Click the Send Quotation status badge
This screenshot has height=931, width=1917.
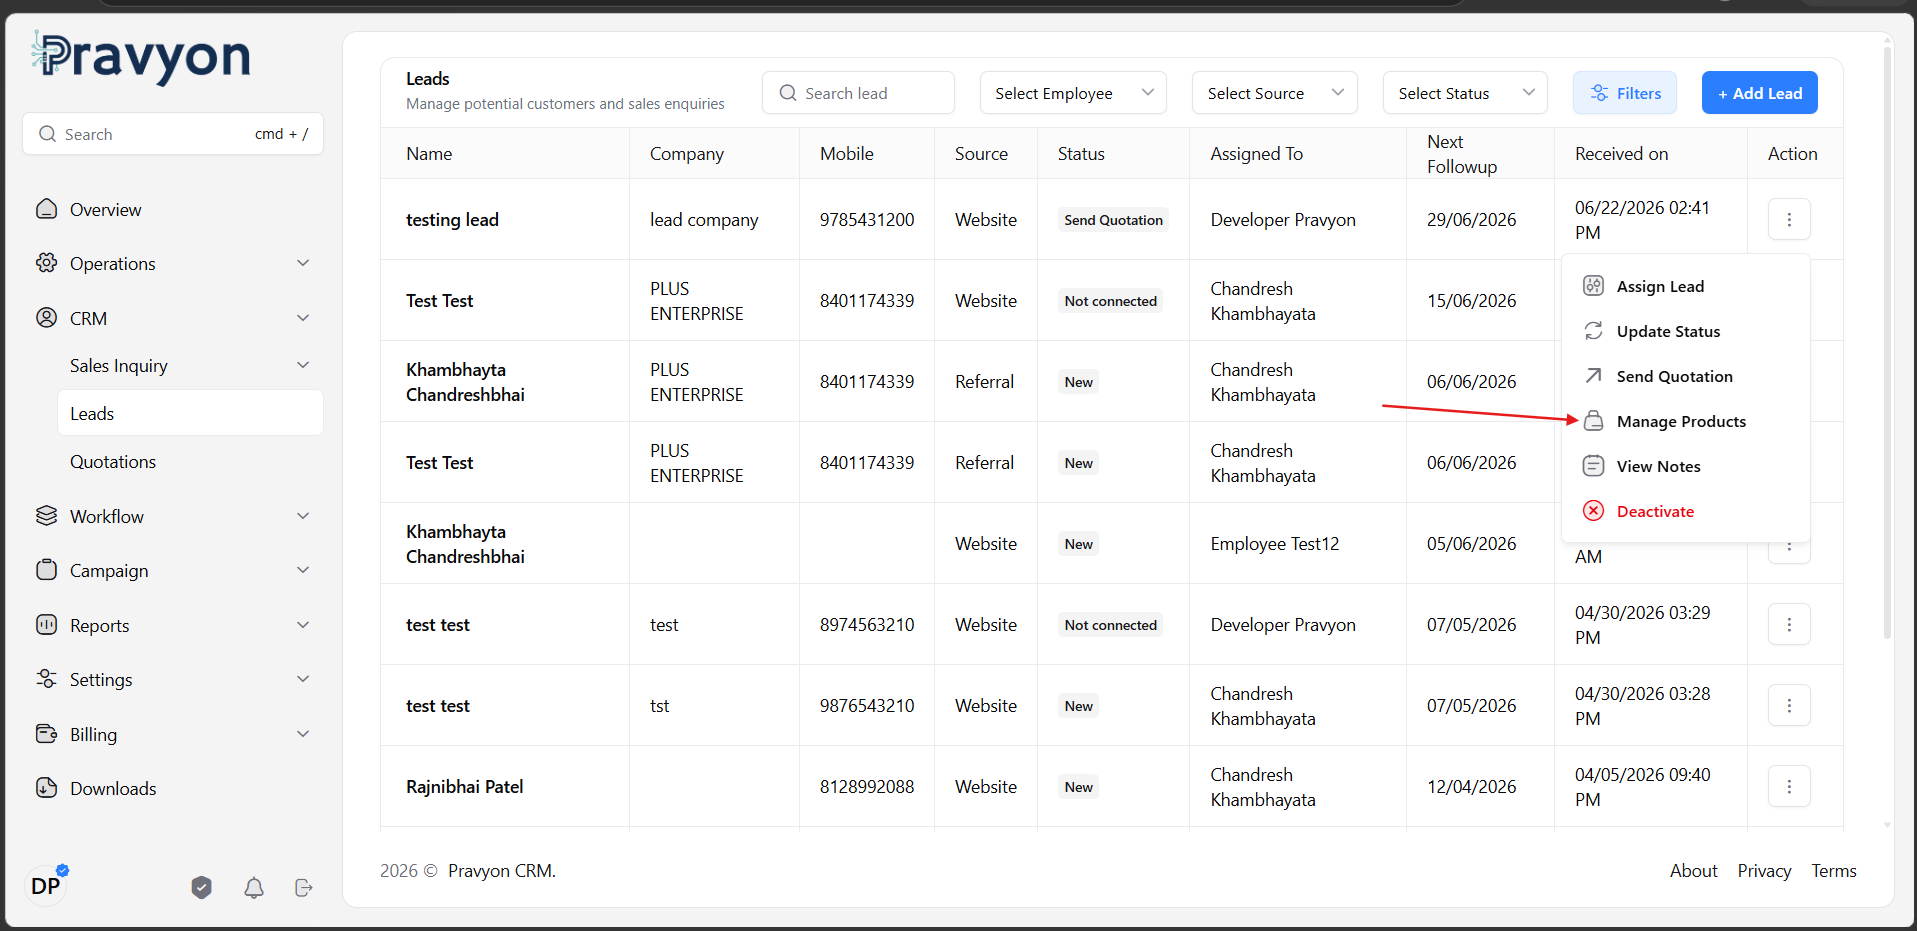[1113, 220]
